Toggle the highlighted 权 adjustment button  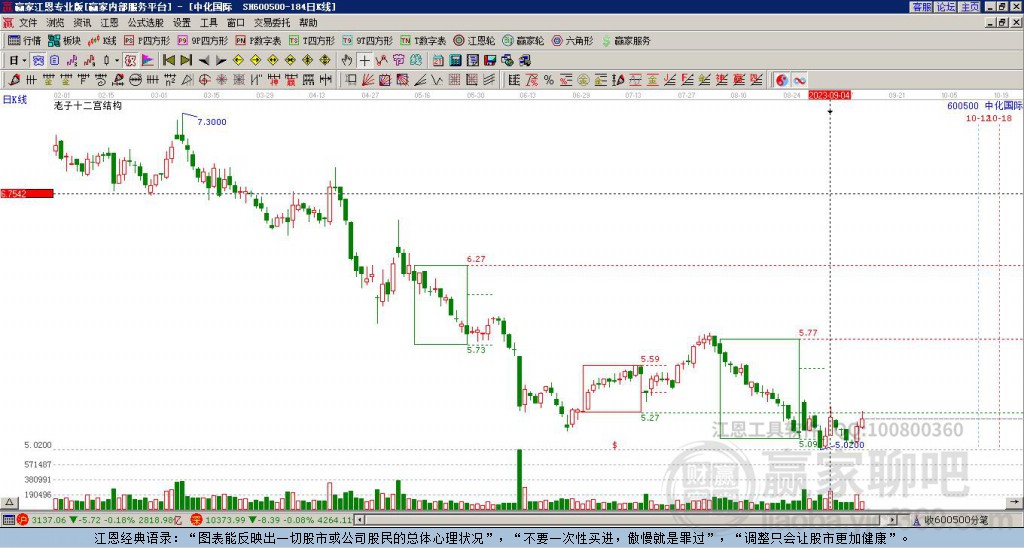tap(130, 60)
